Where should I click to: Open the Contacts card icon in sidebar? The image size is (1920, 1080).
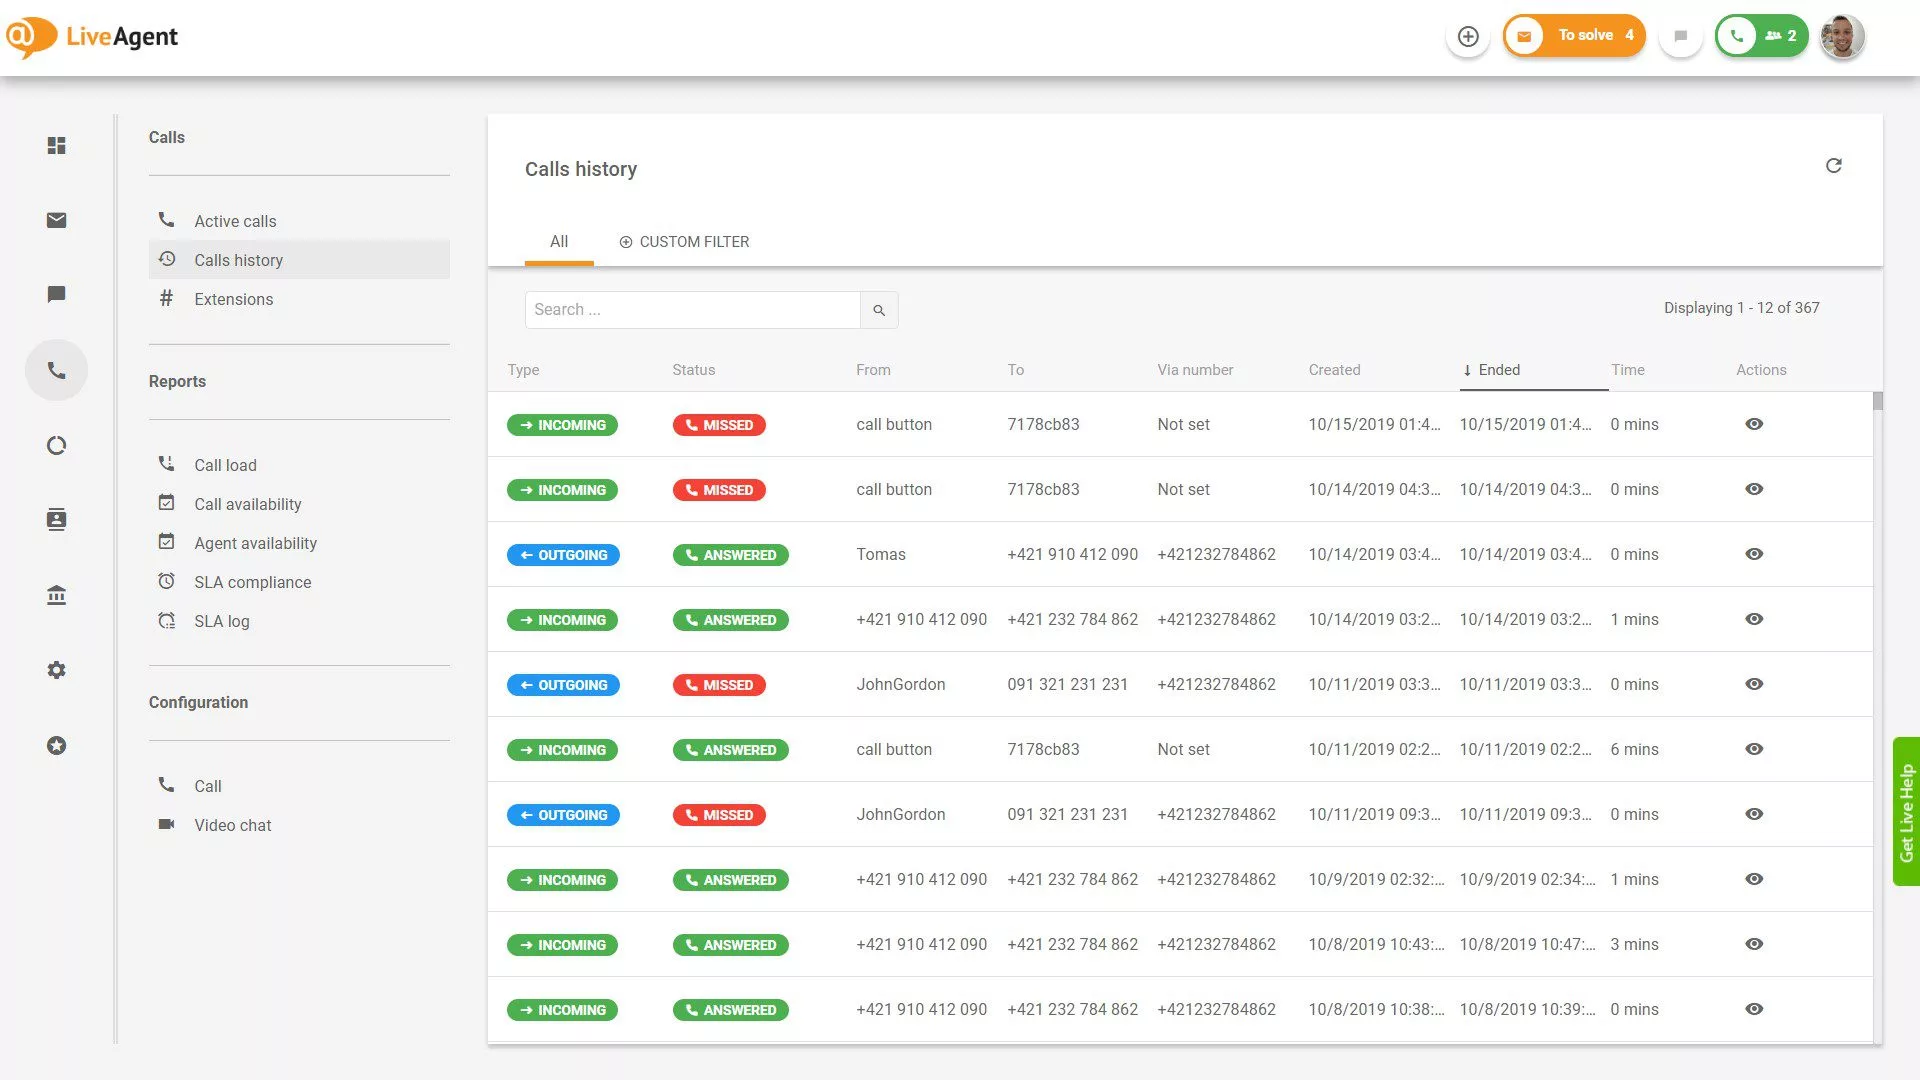(57, 519)
